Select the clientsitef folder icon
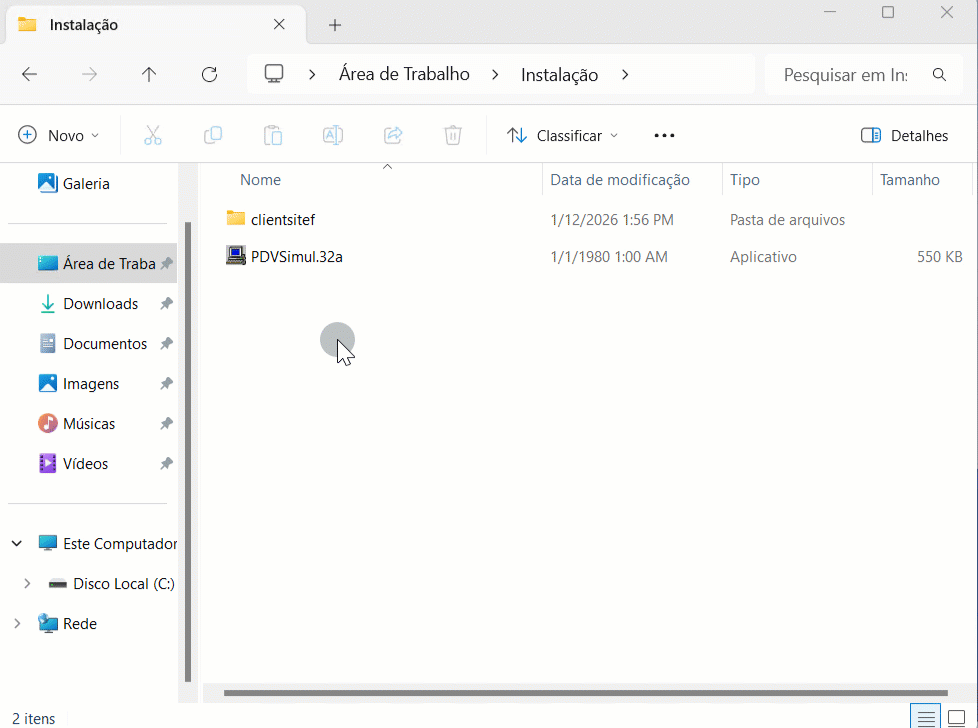The width and height of the screenshot is (978, 728). coord(235,218)
